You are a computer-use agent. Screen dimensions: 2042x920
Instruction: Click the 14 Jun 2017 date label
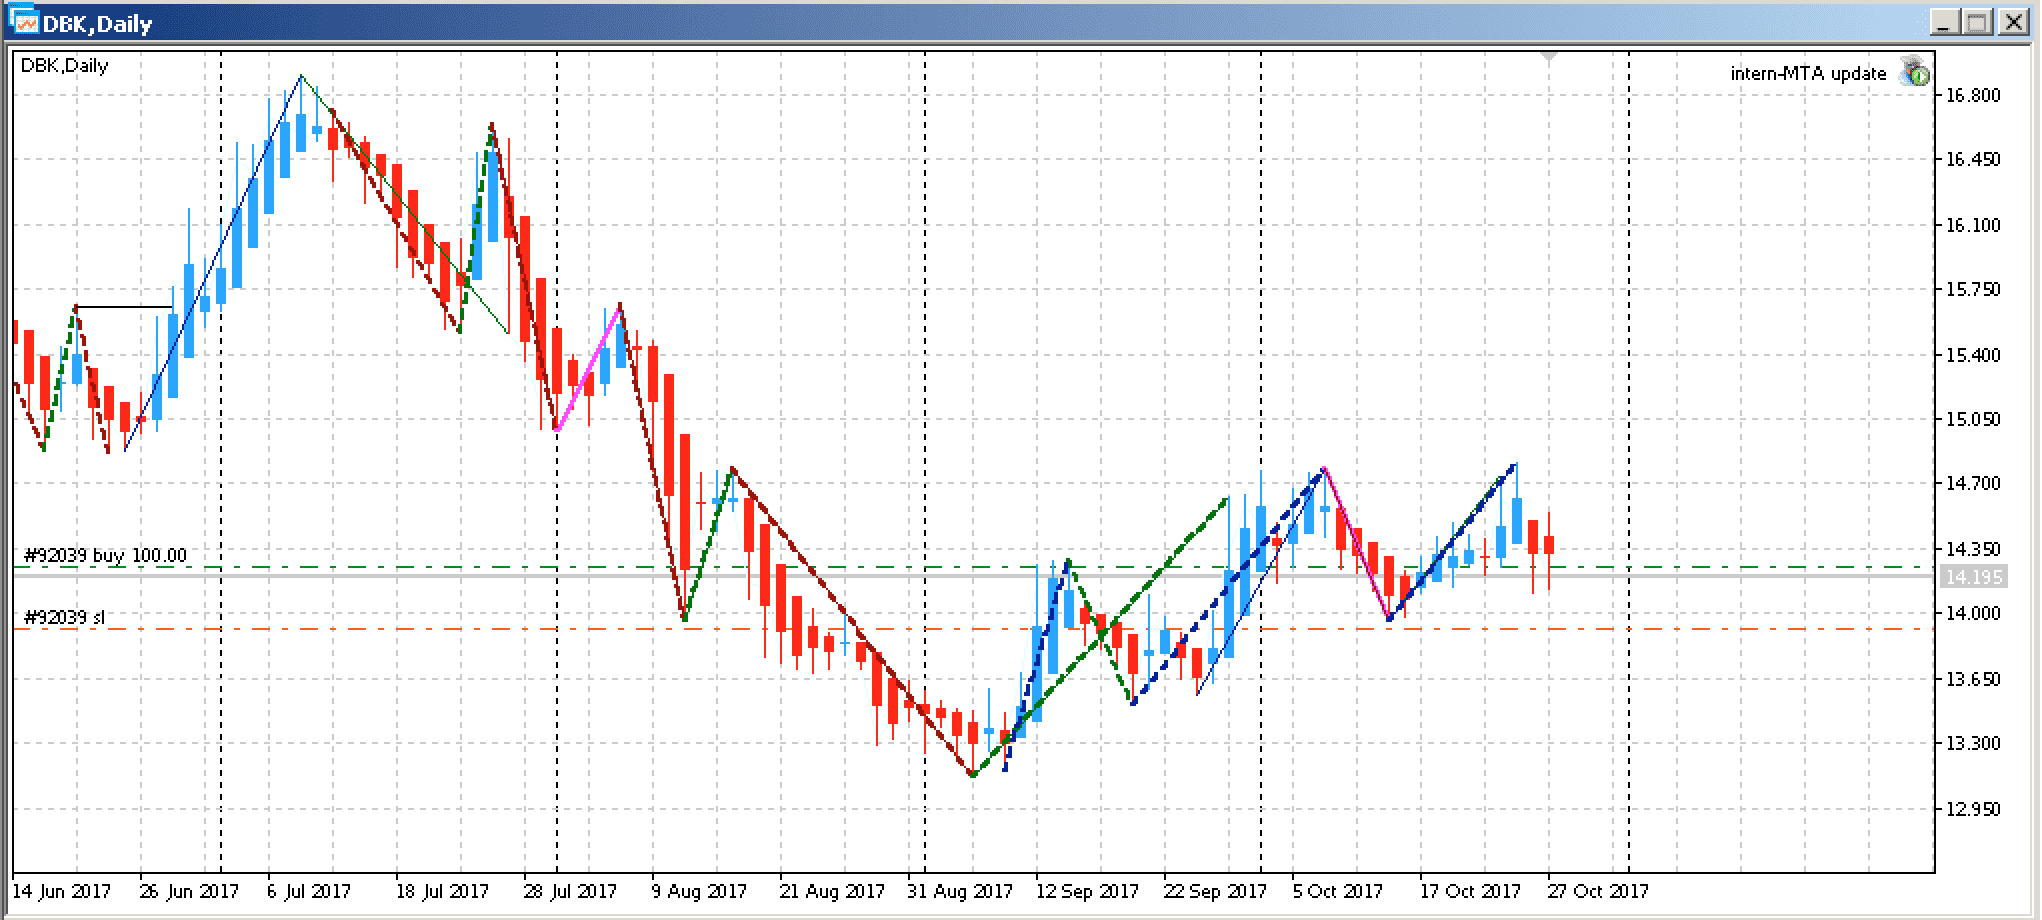tap(61, 891)
